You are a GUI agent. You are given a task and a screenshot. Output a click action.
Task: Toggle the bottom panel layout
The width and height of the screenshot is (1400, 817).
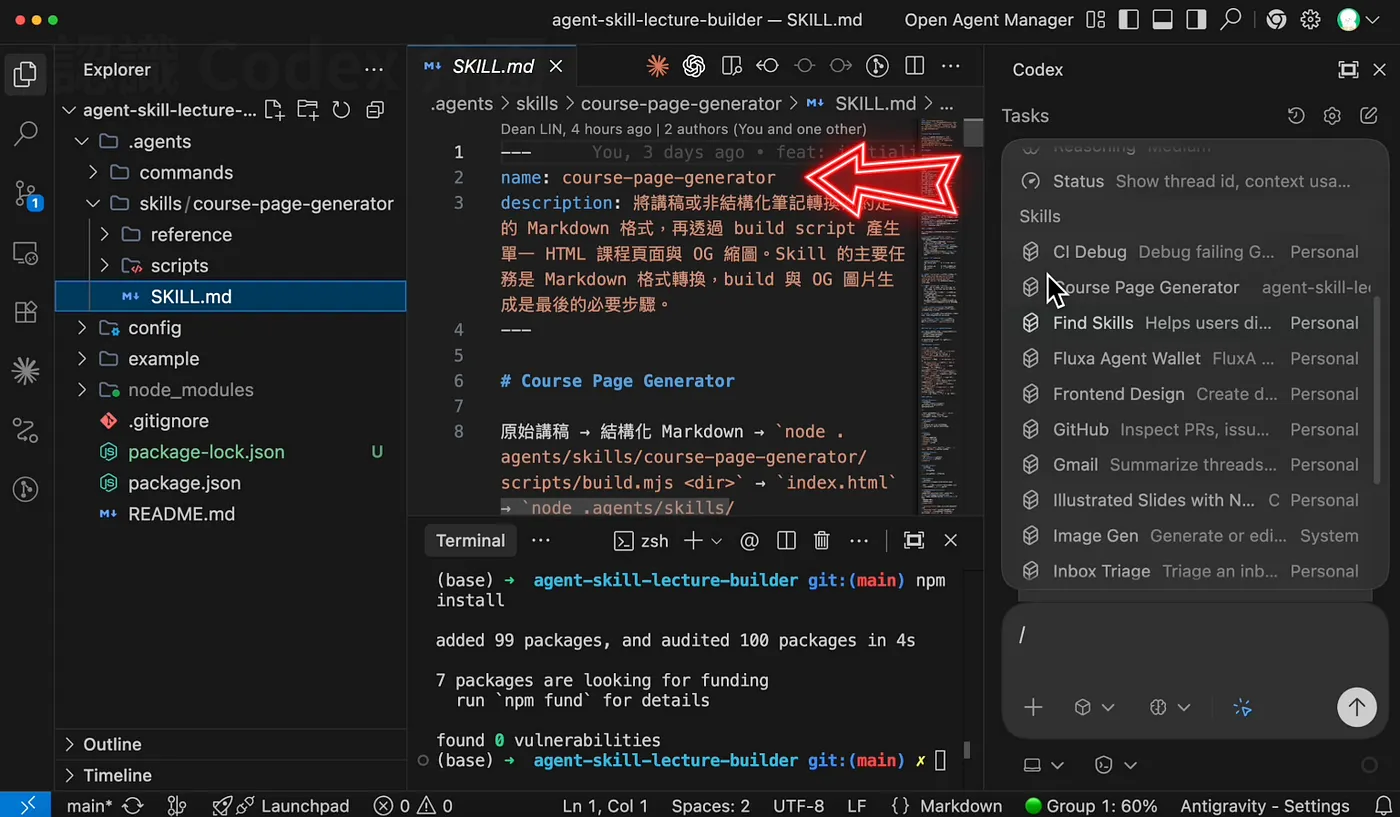click(1162, 20)
